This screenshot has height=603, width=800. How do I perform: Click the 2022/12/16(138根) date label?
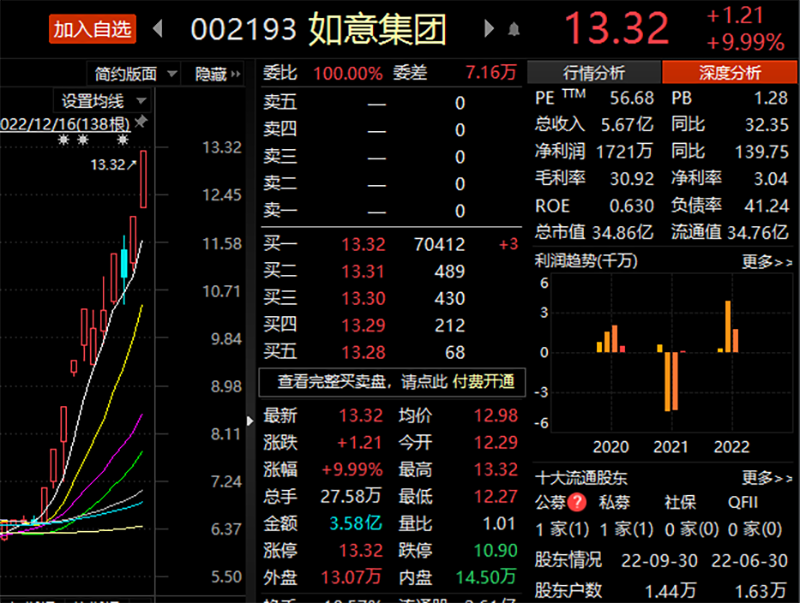(65, 123)
